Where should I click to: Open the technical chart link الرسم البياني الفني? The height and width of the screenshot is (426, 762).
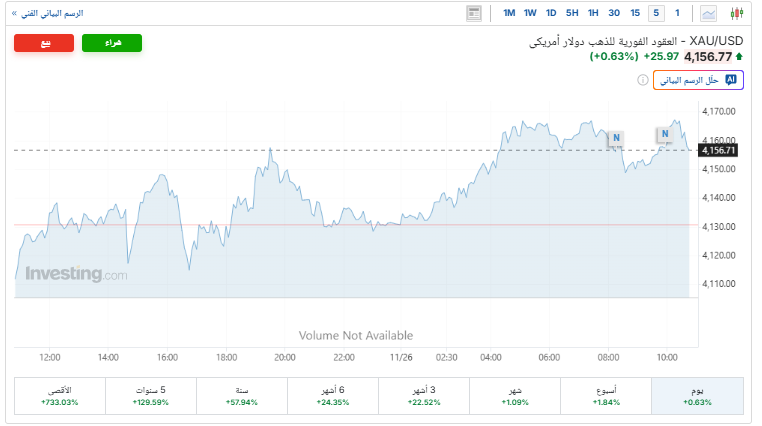[x=50, y=13]
